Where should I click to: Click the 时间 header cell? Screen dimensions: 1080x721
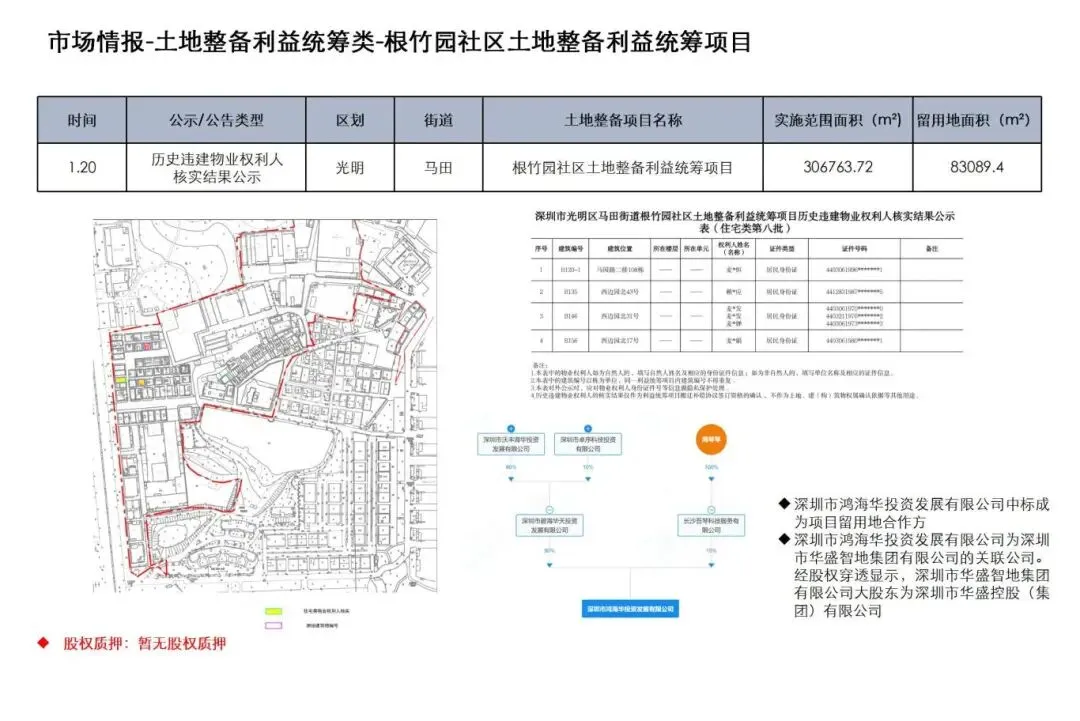(82, 120)
